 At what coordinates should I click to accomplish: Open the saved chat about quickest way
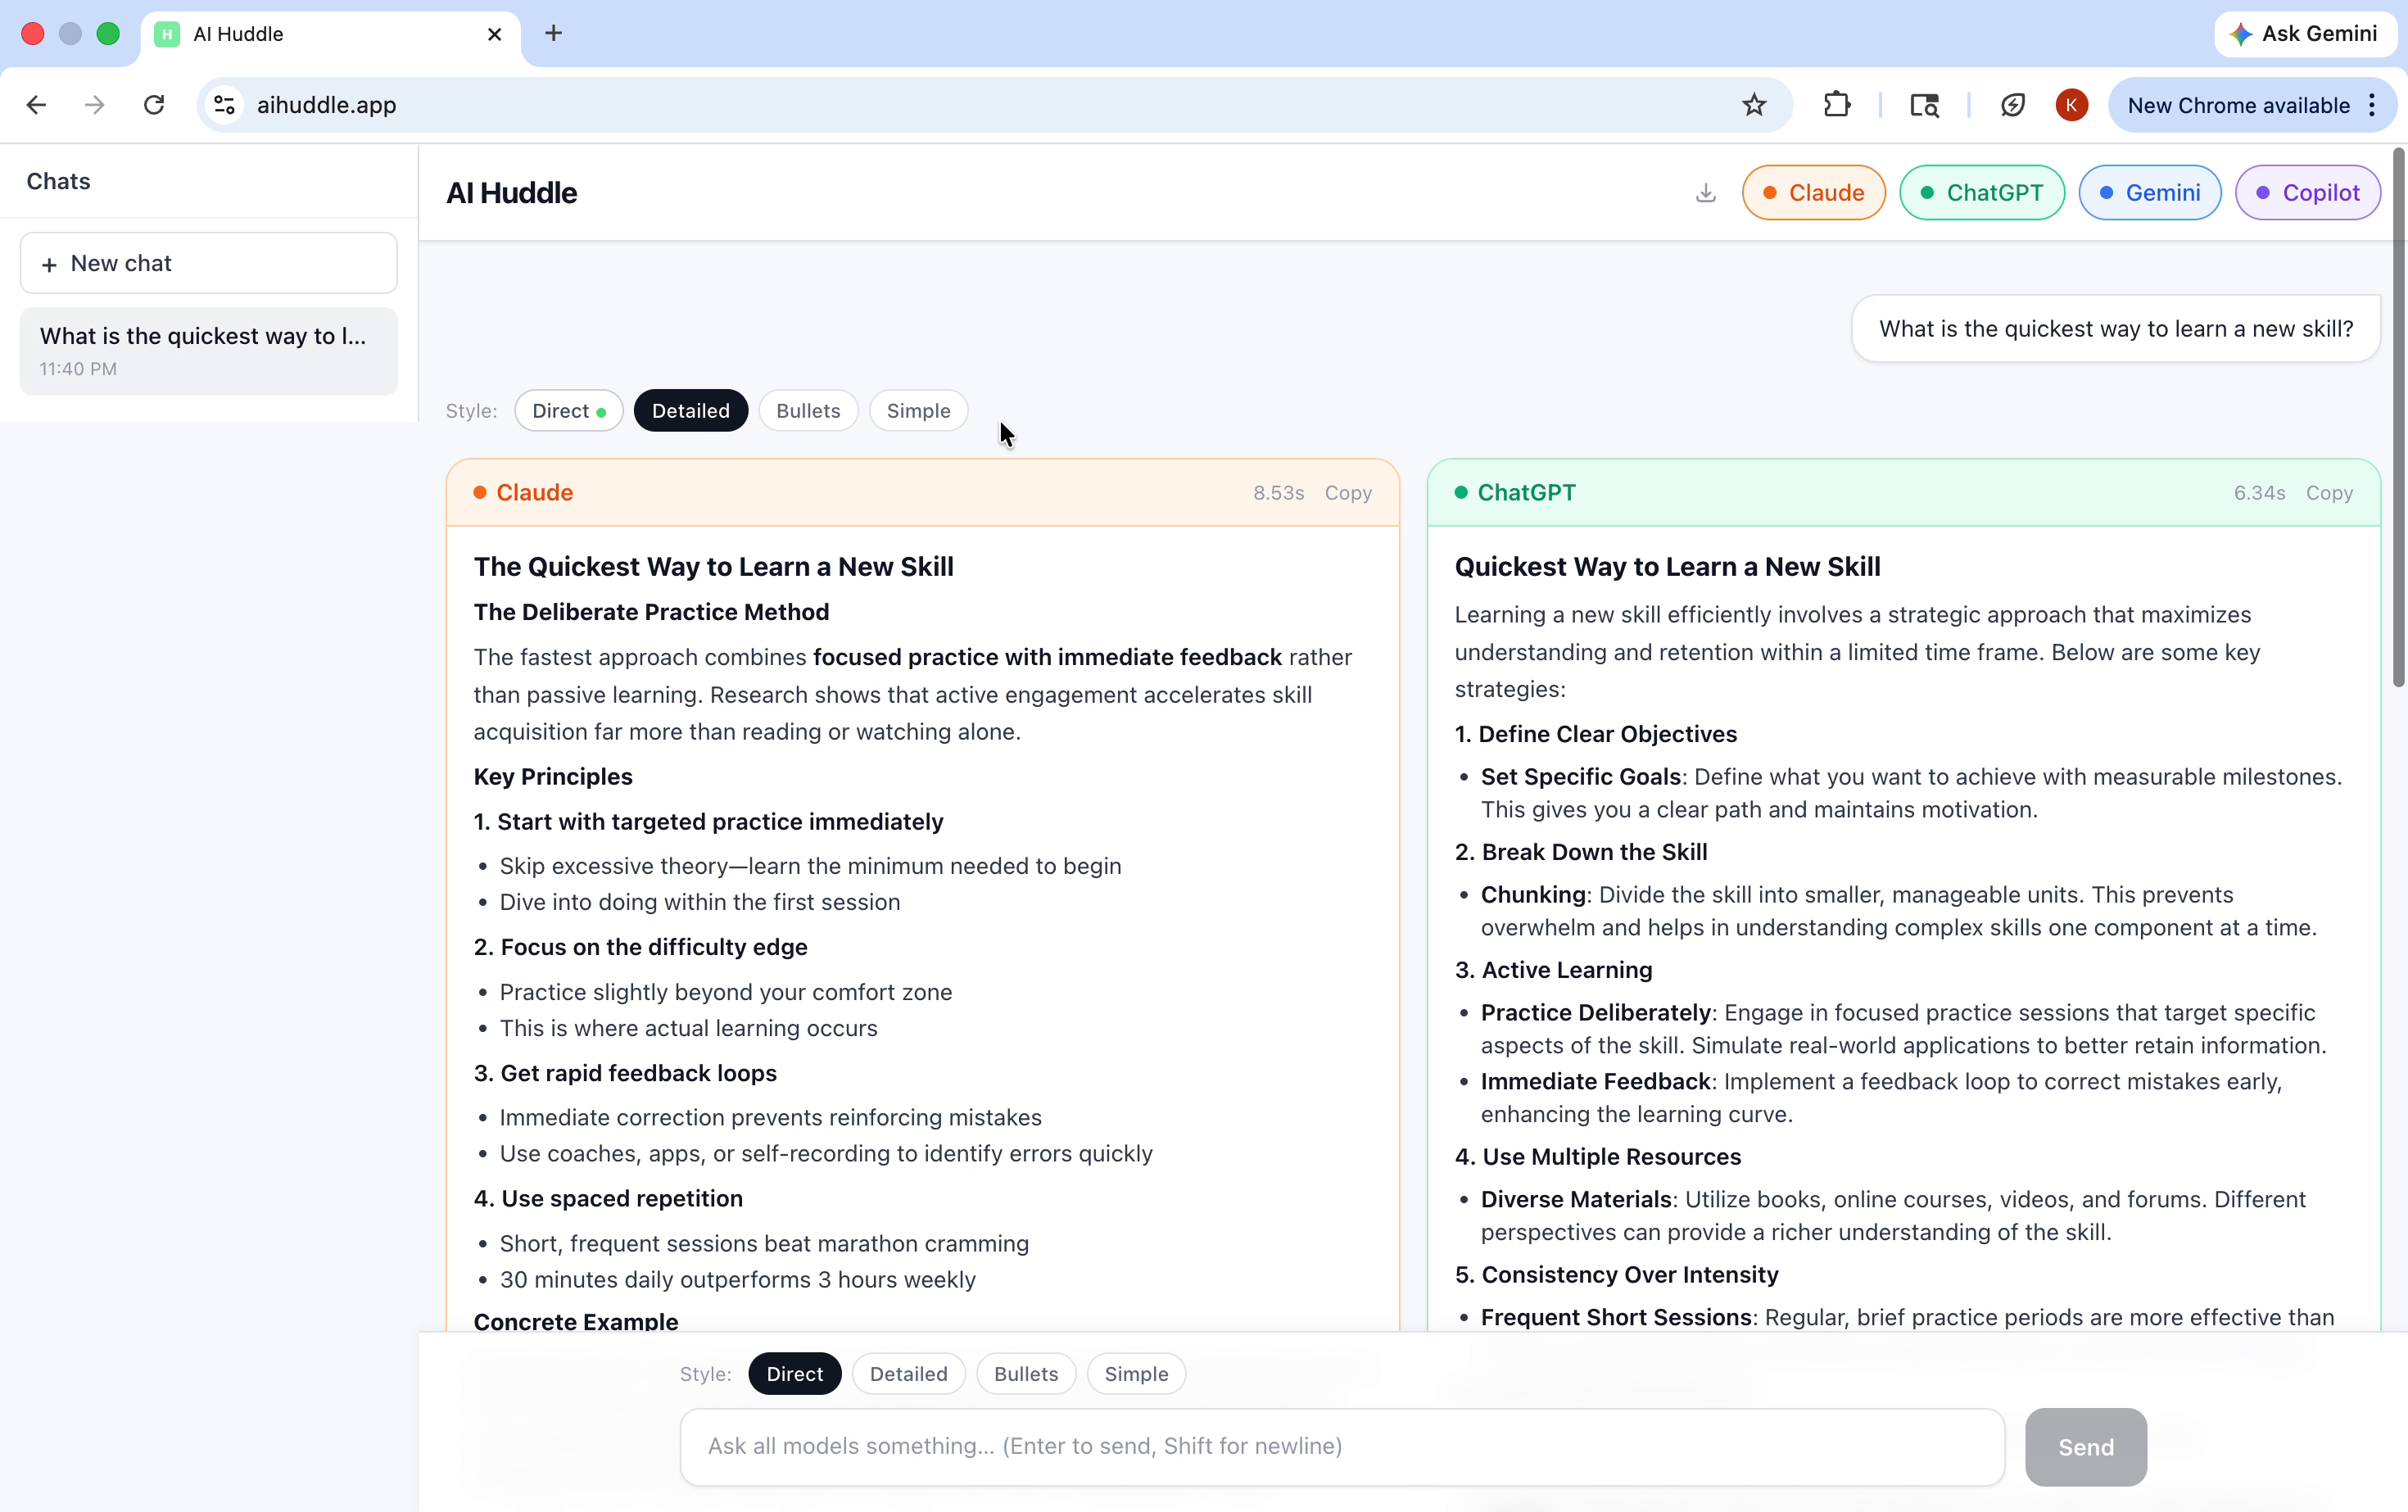click(208, 351)
